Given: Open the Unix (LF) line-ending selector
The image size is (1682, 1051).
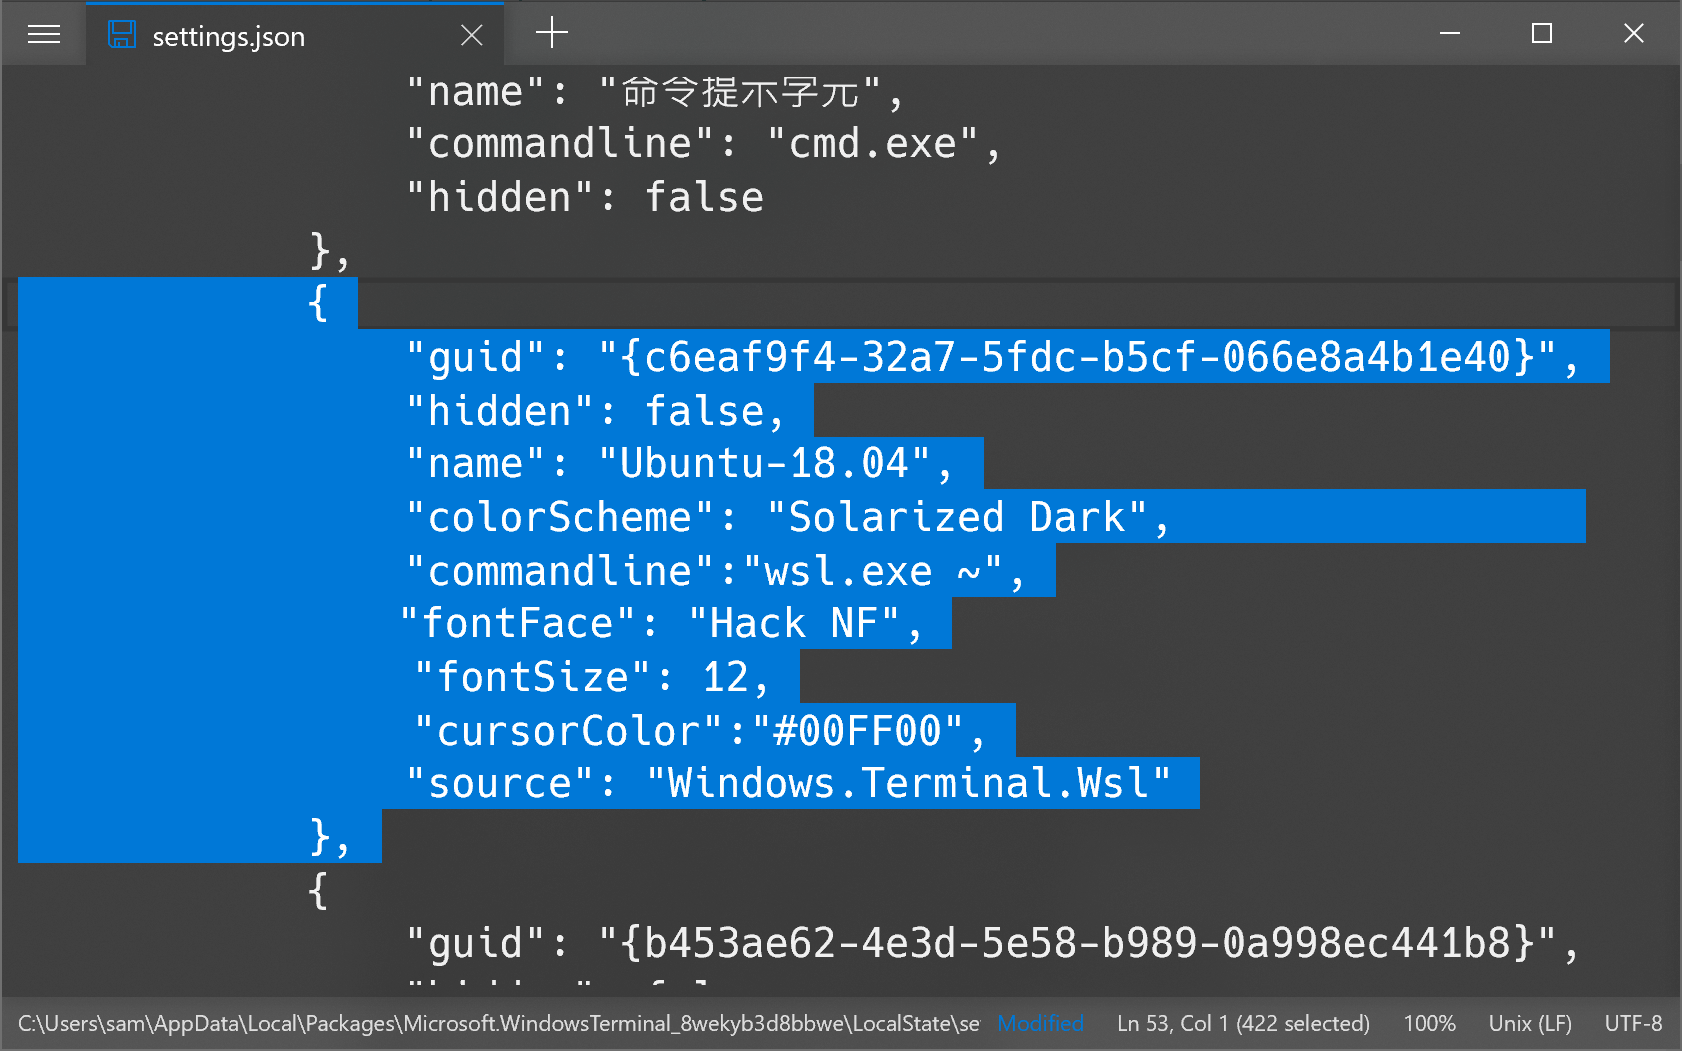Looking at the screenshot, I should point(1529,1023).
